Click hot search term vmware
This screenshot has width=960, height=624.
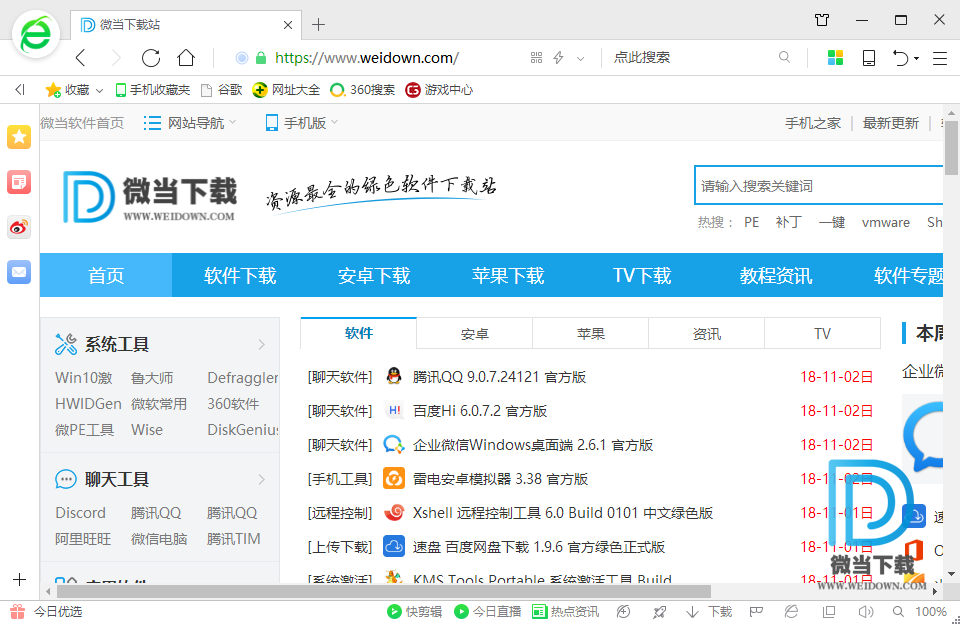(885, 222)
